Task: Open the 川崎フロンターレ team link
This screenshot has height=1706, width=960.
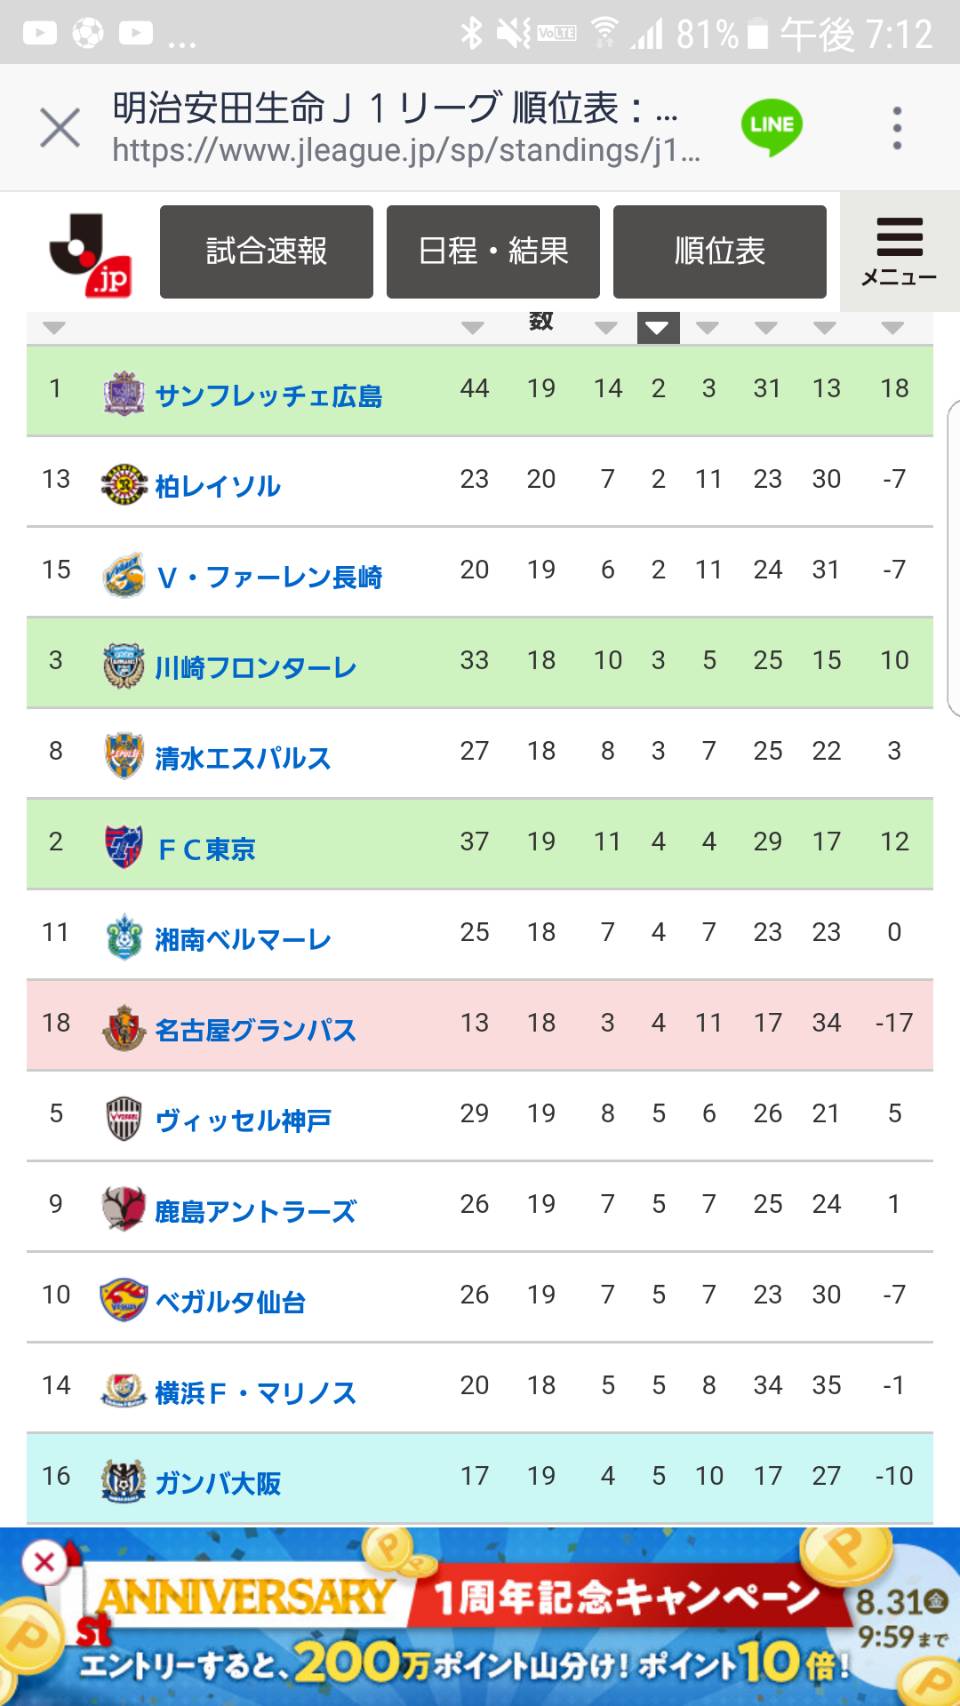Action: pos(256,668)
